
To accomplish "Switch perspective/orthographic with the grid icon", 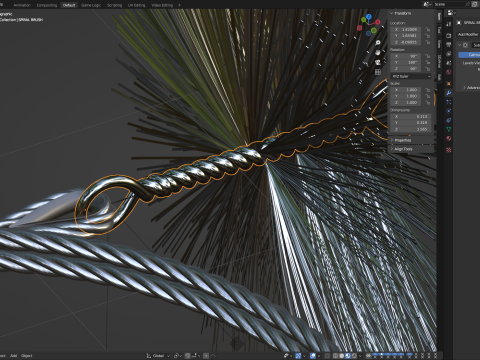I will (378, 72).
